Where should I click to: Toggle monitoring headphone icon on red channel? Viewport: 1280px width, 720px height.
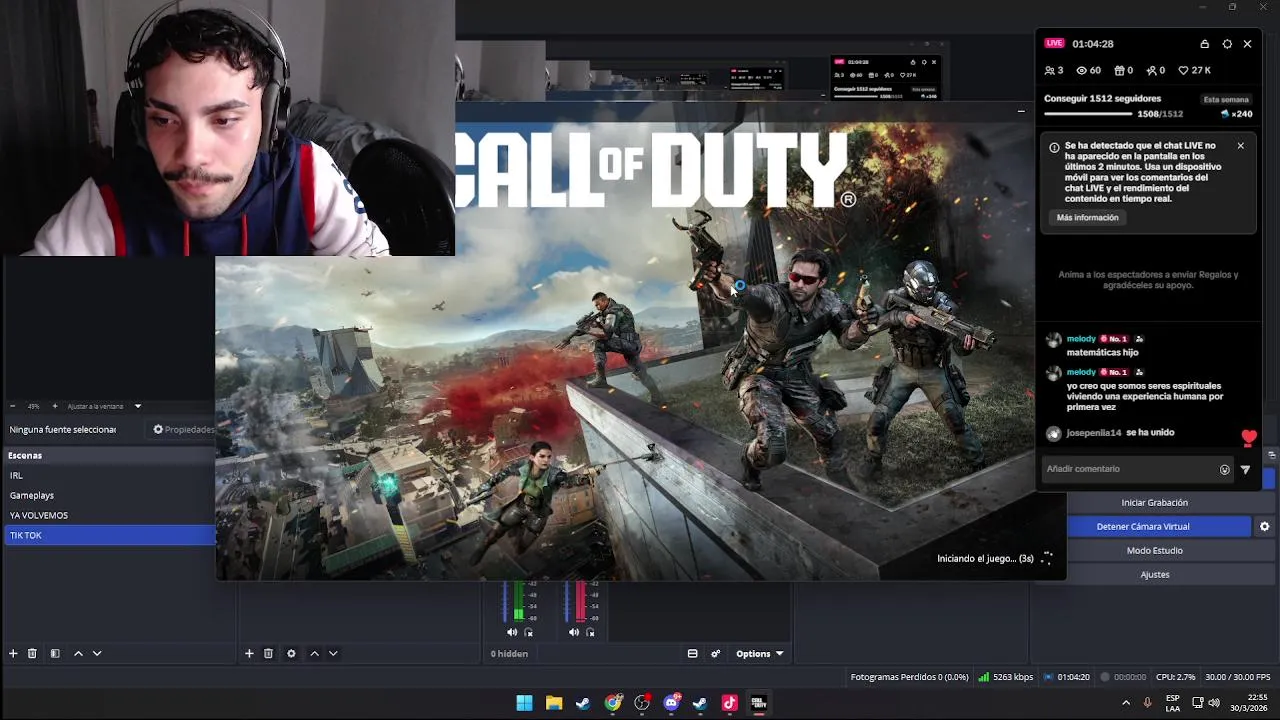(590, 632)
